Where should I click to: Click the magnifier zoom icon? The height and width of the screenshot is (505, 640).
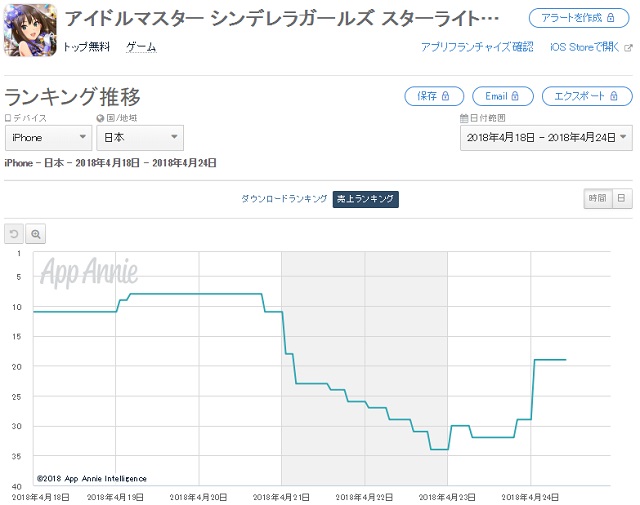pyautogui.click(x=36, y=234)
